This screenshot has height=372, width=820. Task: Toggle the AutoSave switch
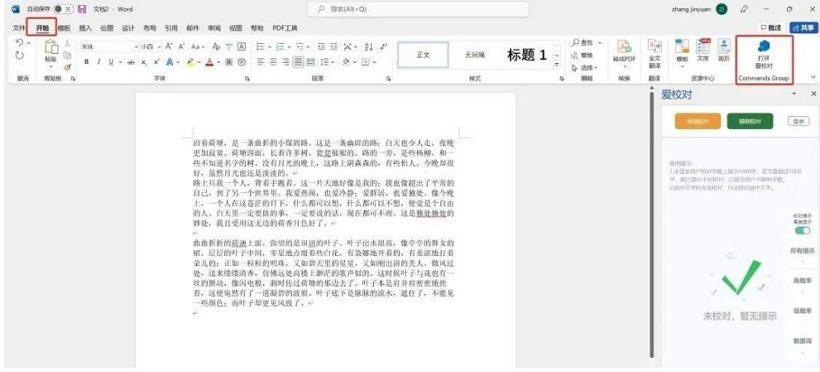click(63, 9)
